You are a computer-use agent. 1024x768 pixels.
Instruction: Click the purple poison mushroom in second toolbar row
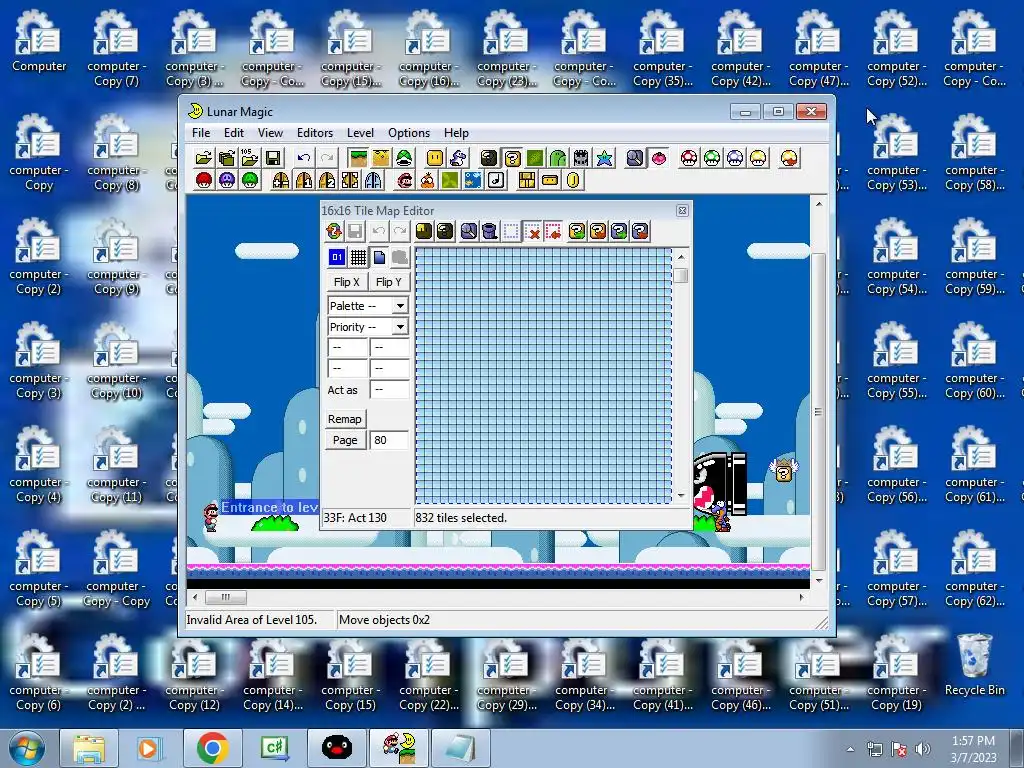click(x=227, y=180)
